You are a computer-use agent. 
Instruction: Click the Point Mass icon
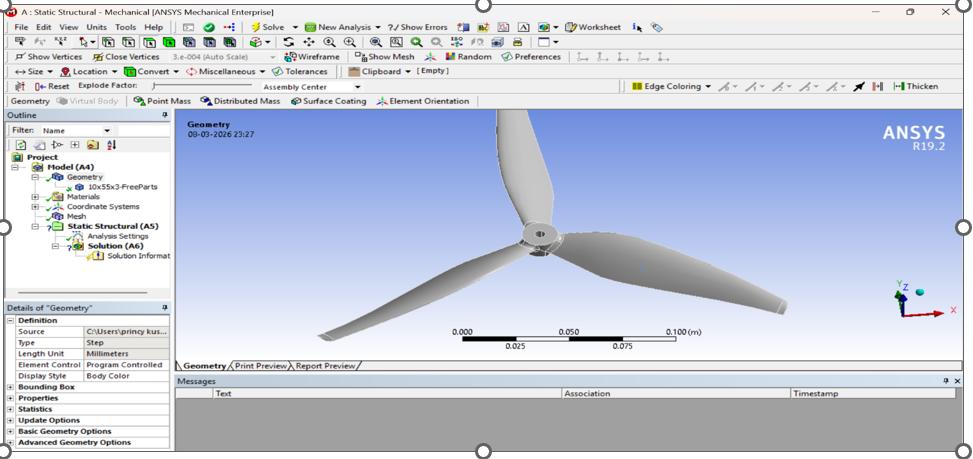(x=139, y=101)
